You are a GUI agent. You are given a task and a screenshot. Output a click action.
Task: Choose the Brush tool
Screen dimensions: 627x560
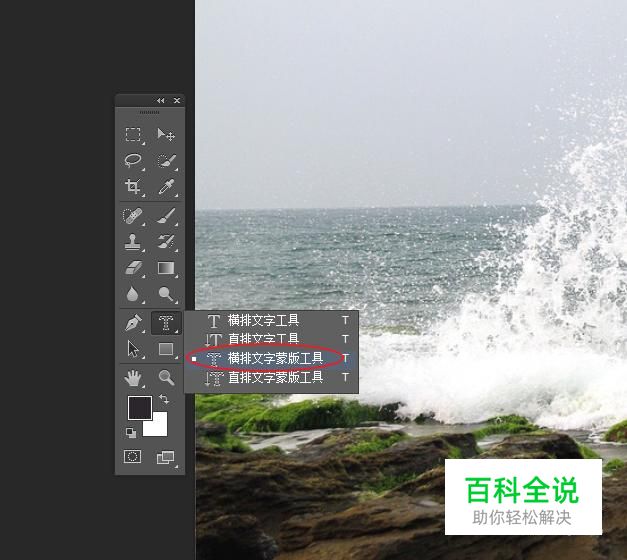166,216
